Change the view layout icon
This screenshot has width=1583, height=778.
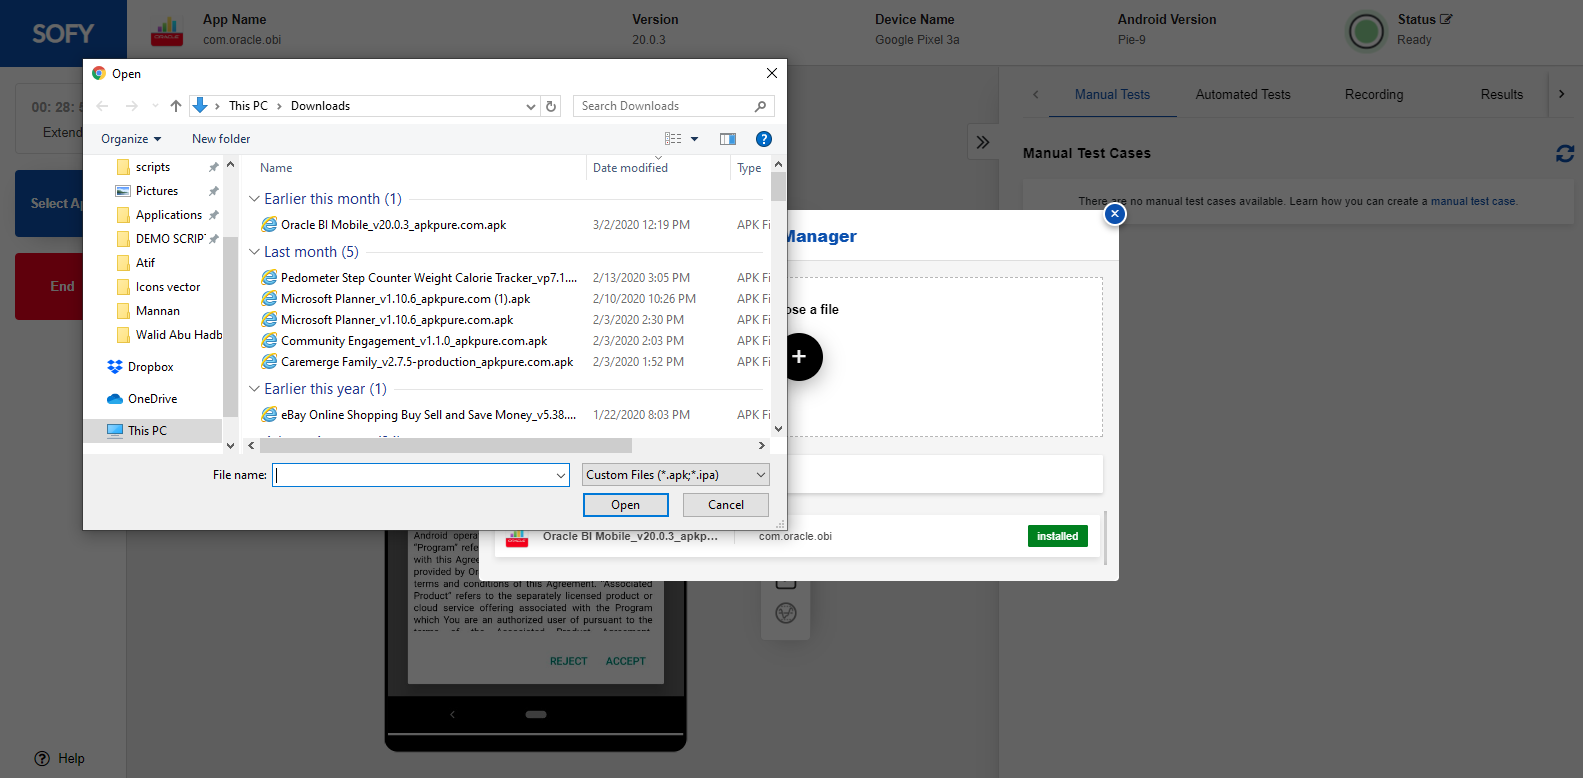click(673, 139)
